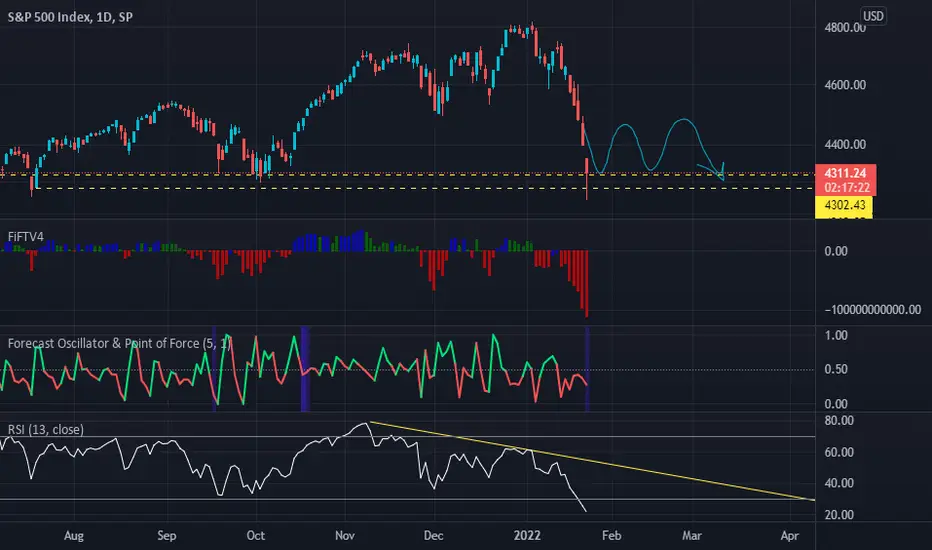Click the S&P 500 Index, 1D, SP title
This screenshot has width=932, height=550.
pyautogui.click(x=70, y=17)
